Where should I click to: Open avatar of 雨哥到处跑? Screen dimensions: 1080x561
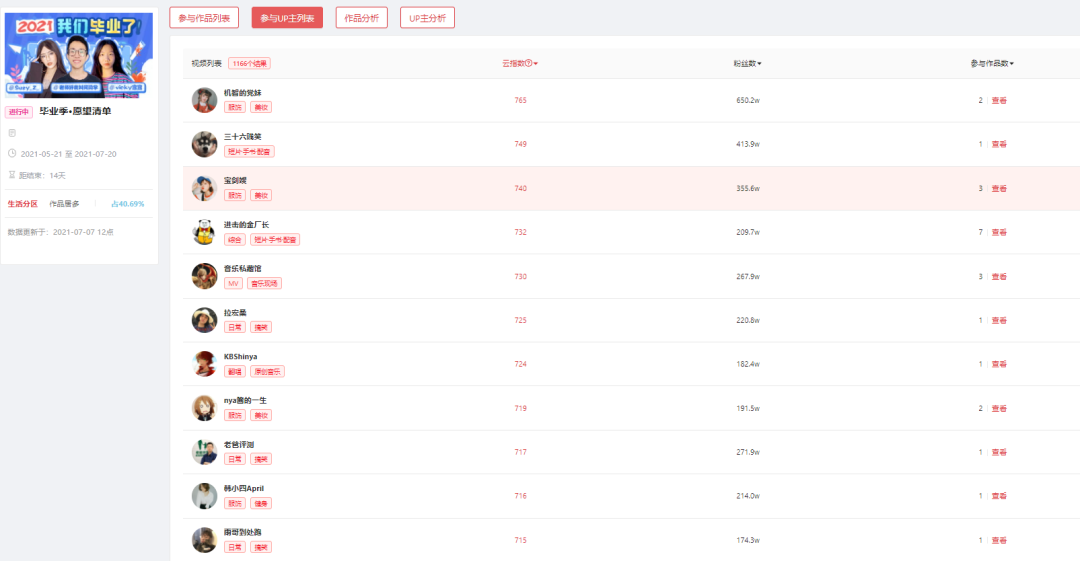[205, 540]
